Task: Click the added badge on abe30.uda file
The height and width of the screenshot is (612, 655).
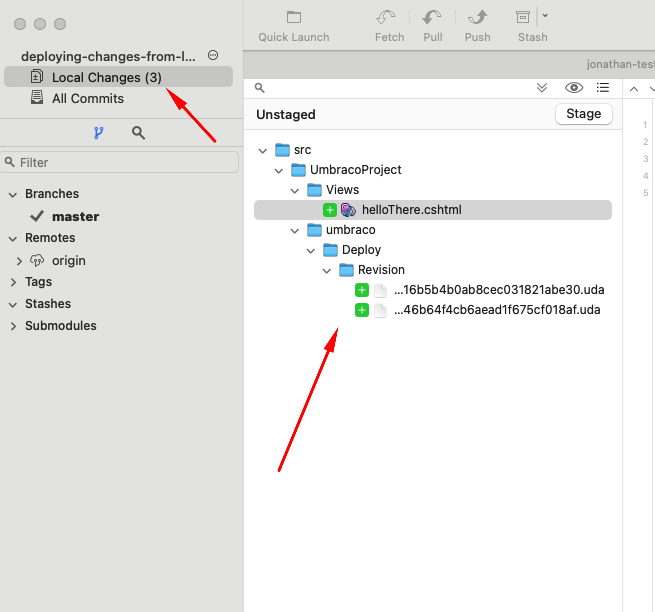Action: [x=362, y=290]
